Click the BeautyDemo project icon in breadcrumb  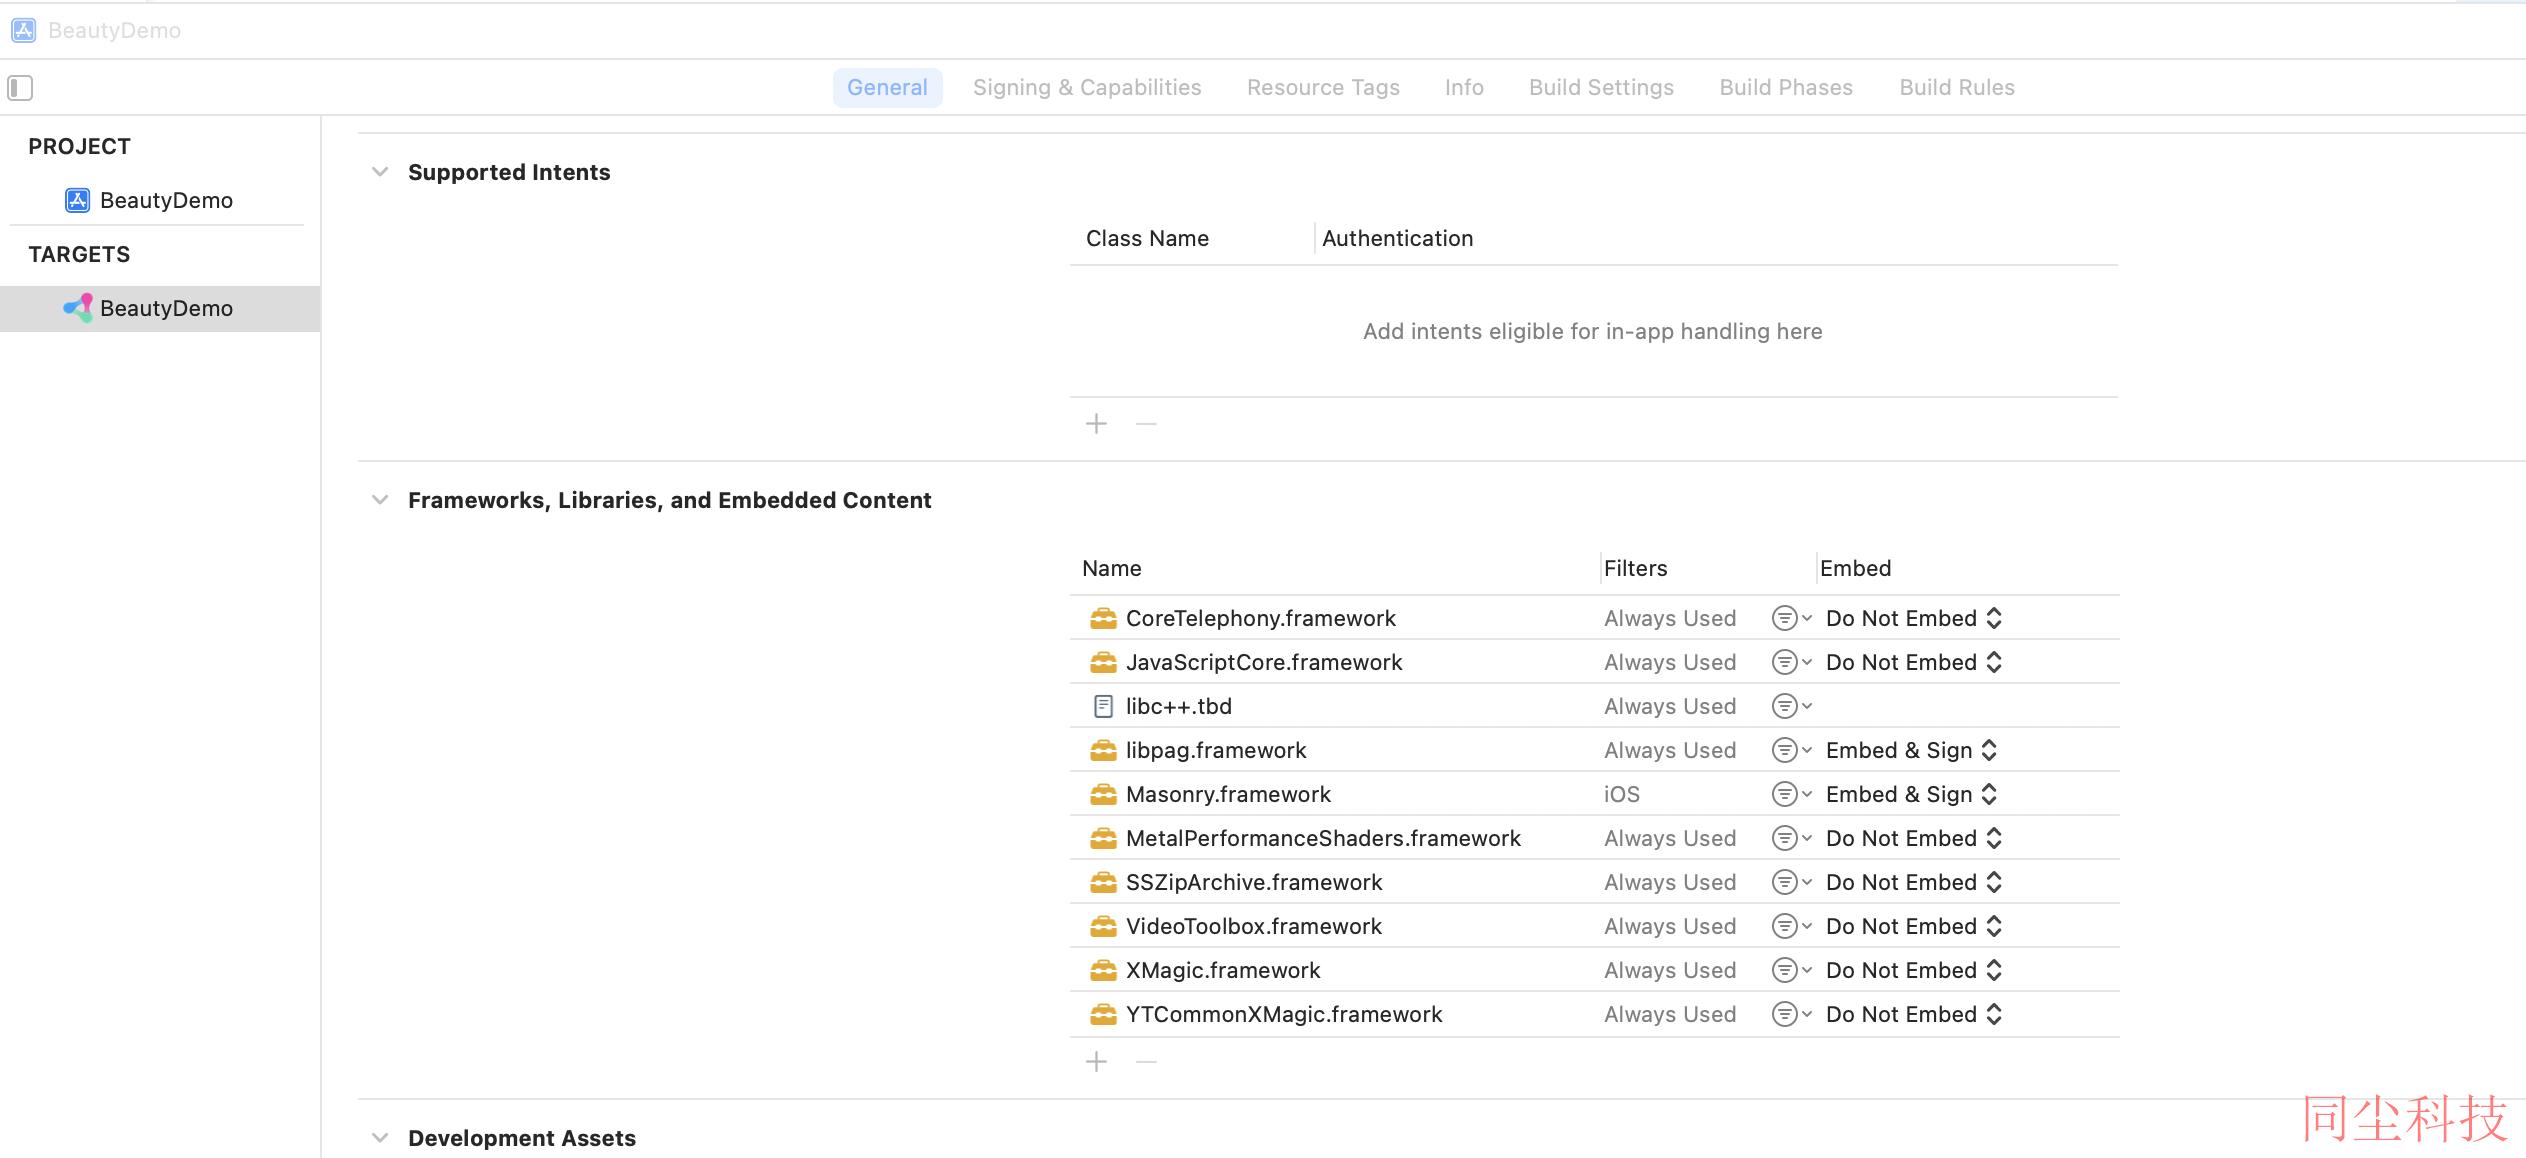[x=24, y=30]
